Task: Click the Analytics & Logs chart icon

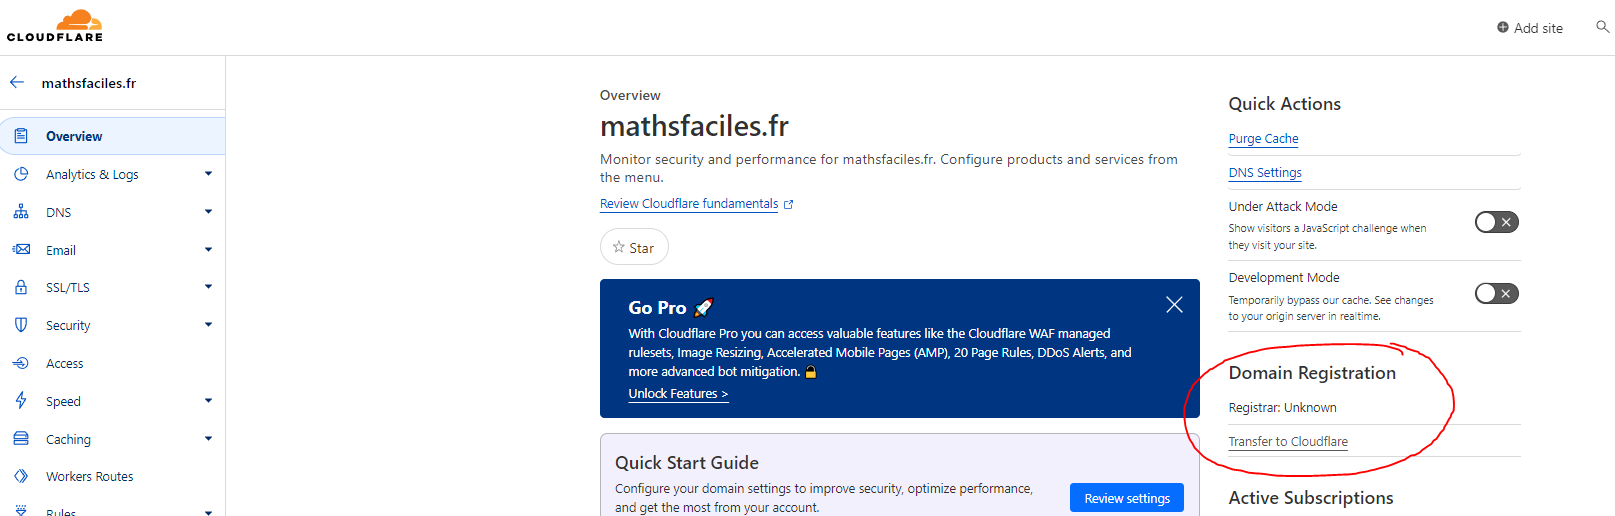Action: click(21, 174)
